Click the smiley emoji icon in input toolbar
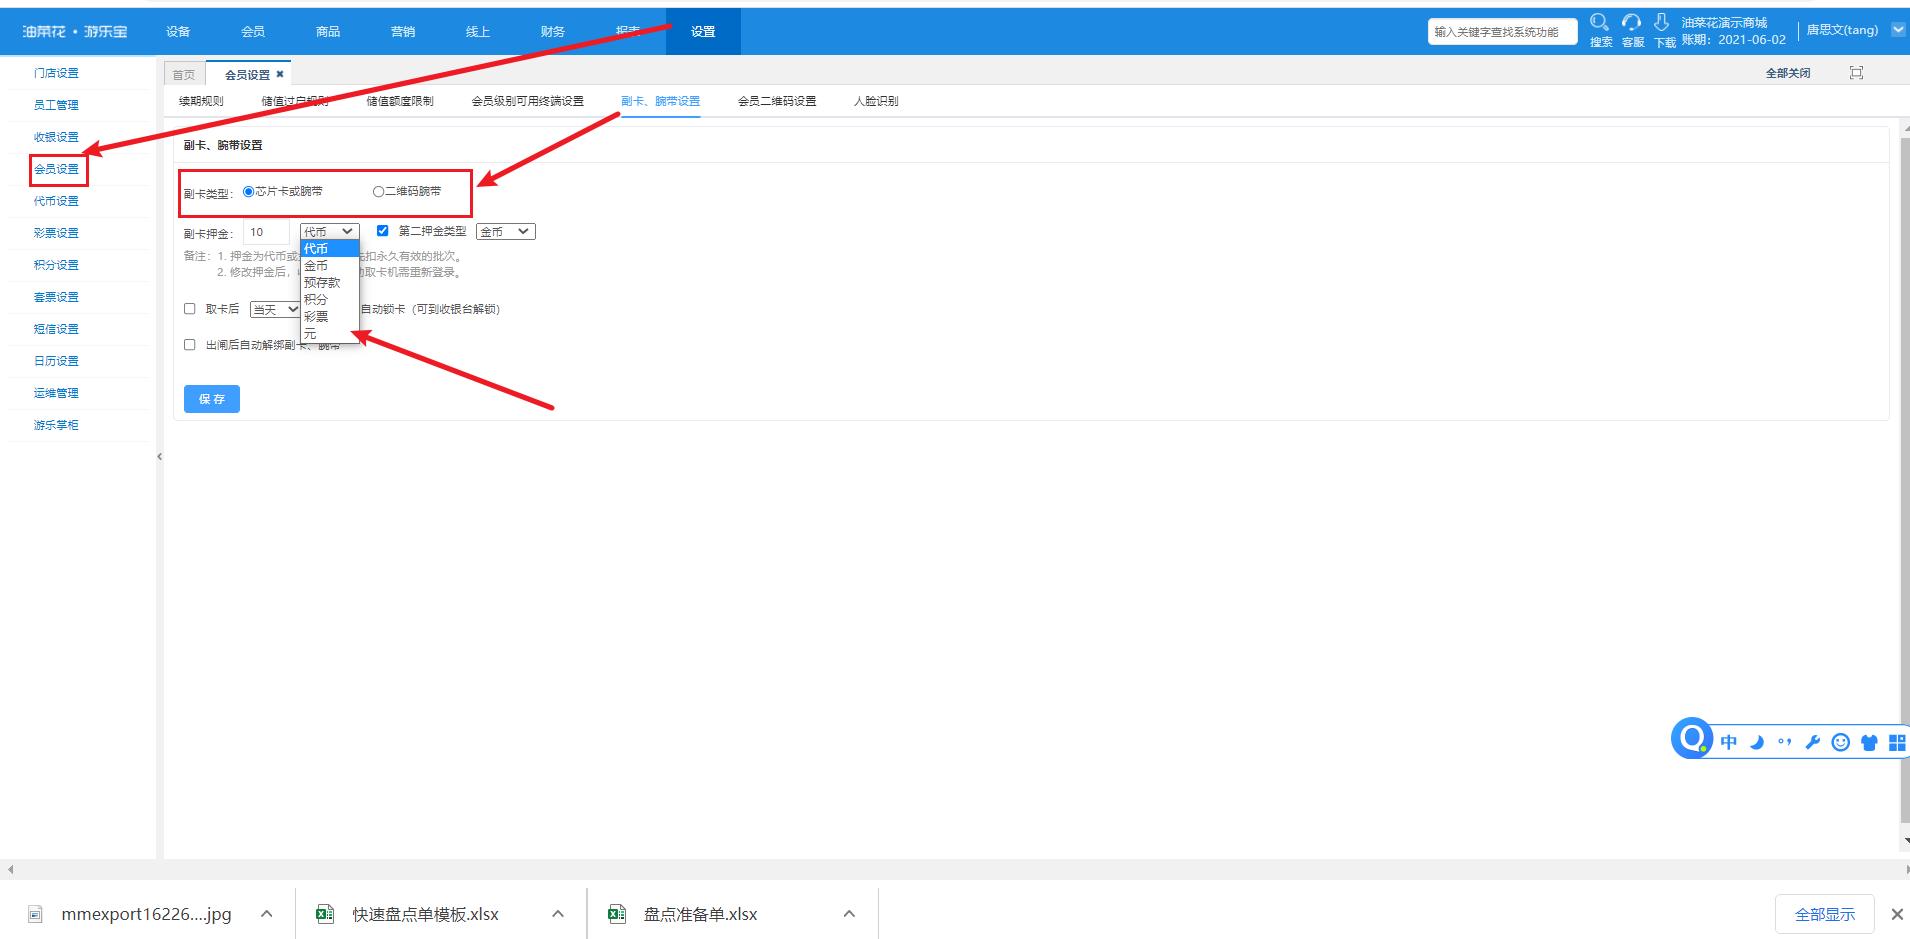Image resolution: width=1910 pixels, height=939 pixels. click(x=1840, y=742)
